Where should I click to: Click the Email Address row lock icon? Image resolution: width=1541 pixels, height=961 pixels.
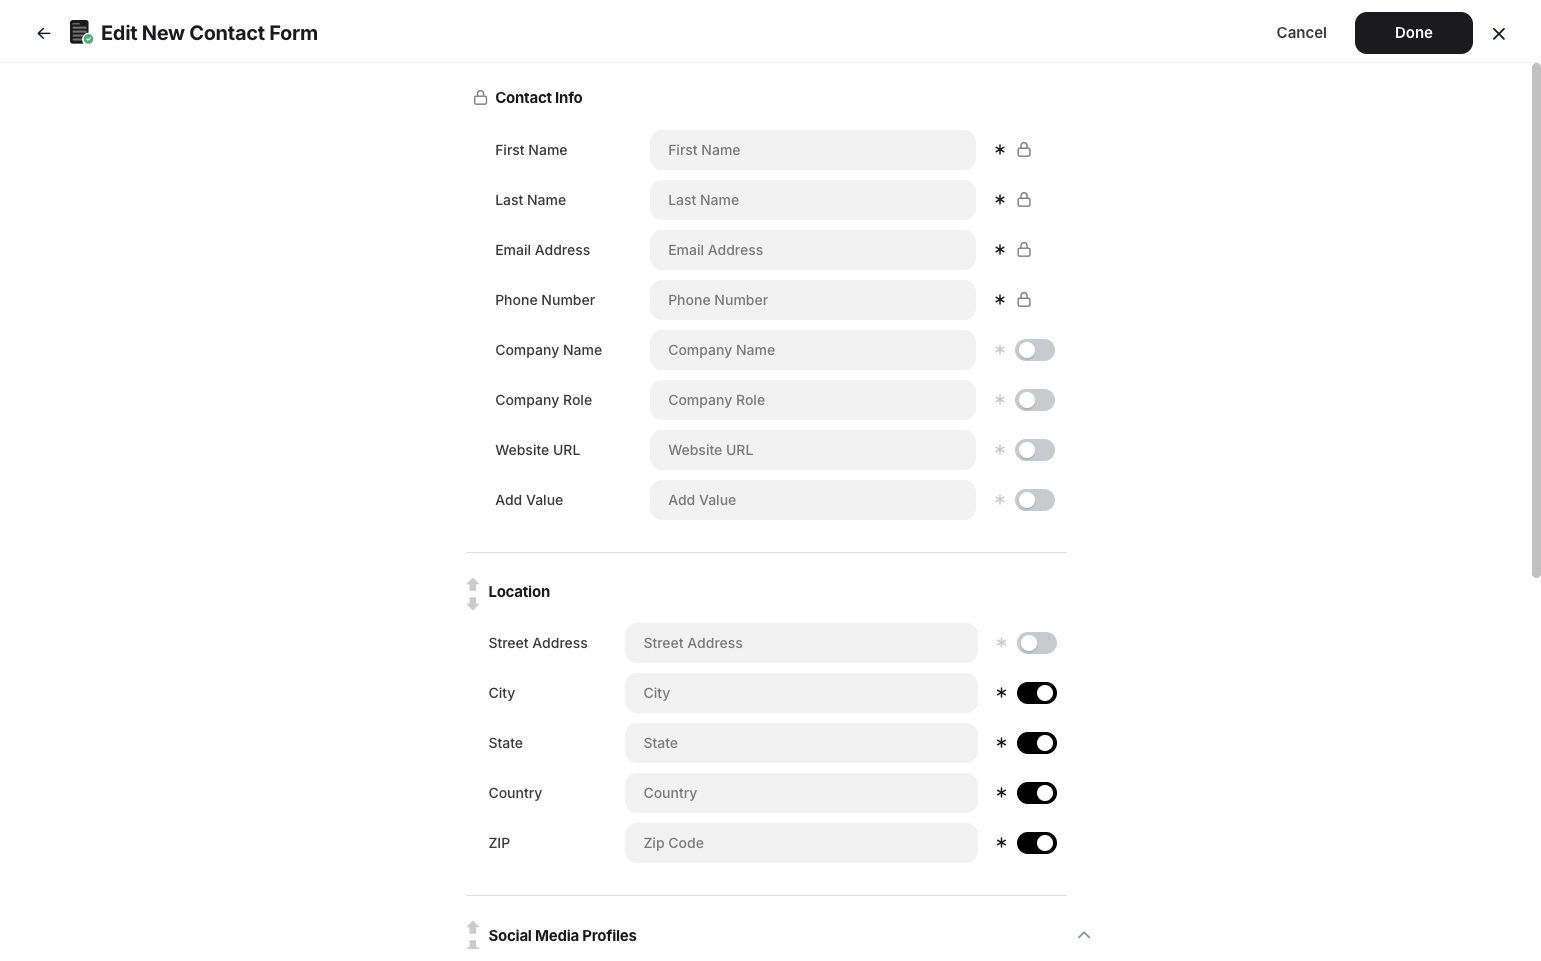point(1024,250)
